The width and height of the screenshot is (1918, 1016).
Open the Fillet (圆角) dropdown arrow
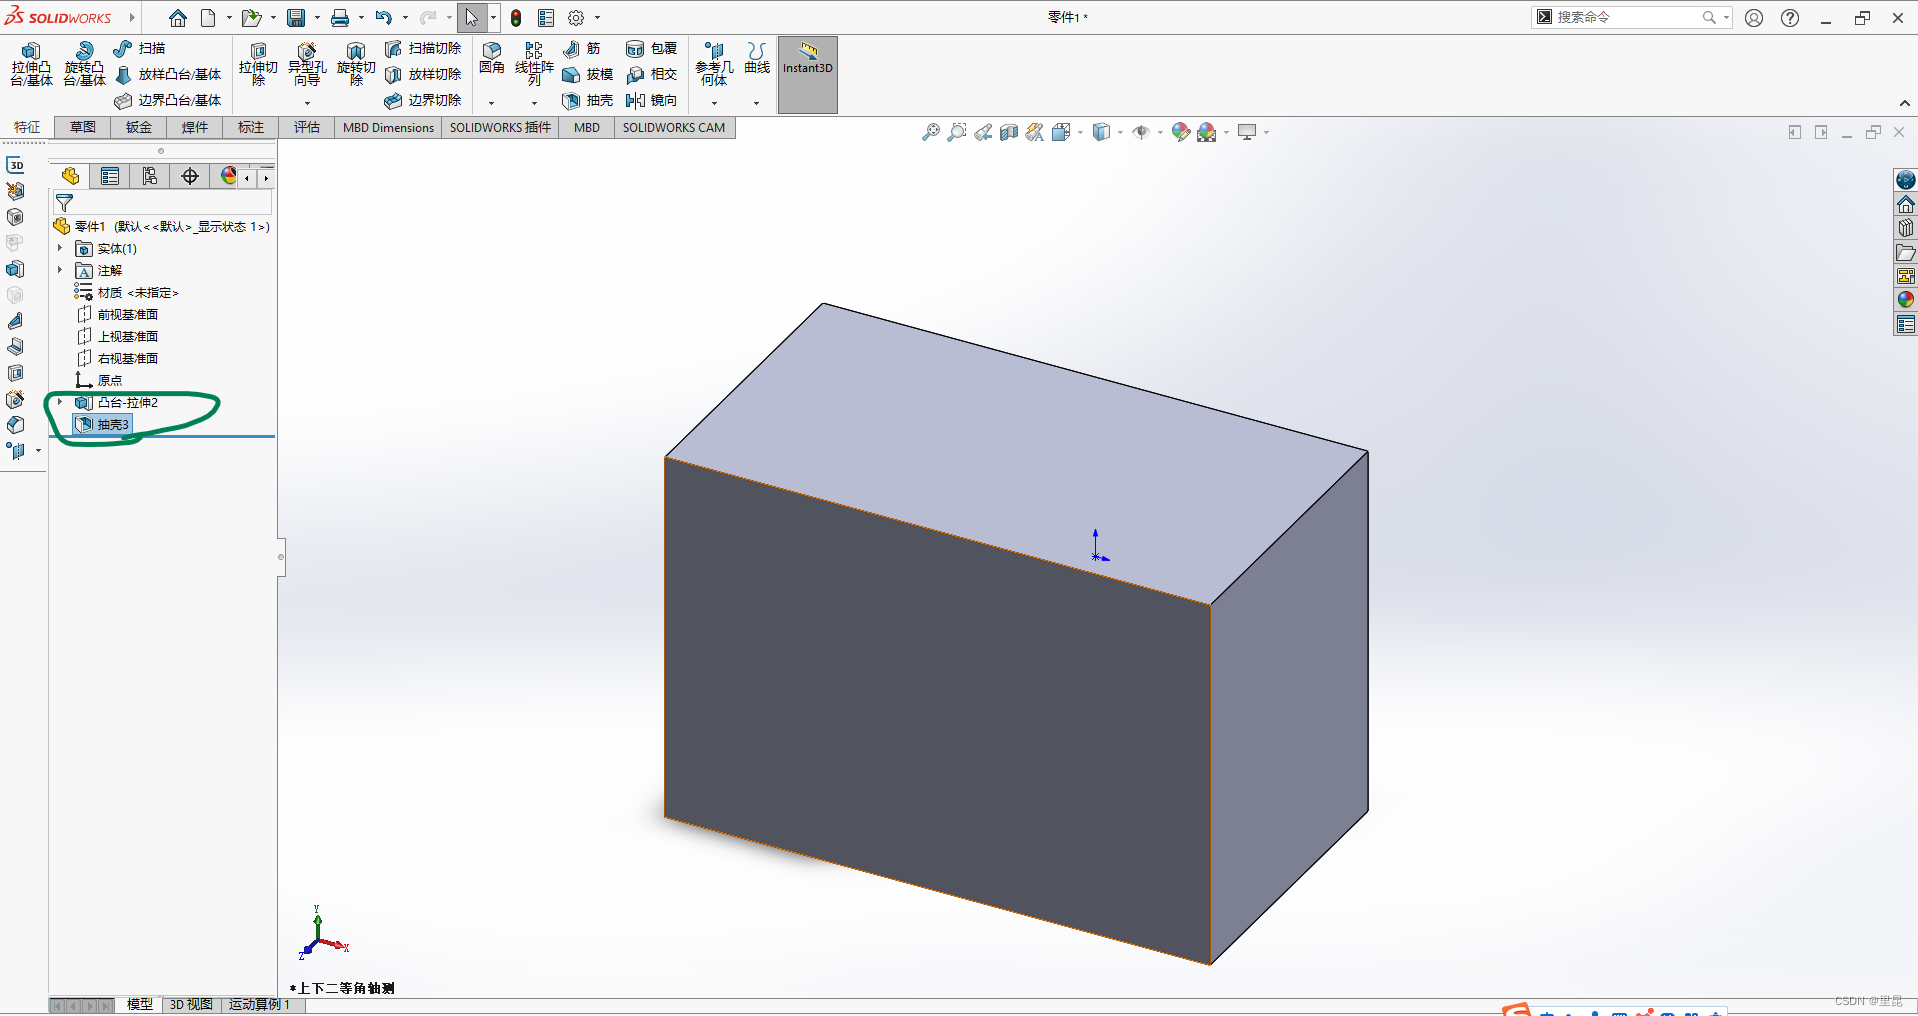click(491, 103)
